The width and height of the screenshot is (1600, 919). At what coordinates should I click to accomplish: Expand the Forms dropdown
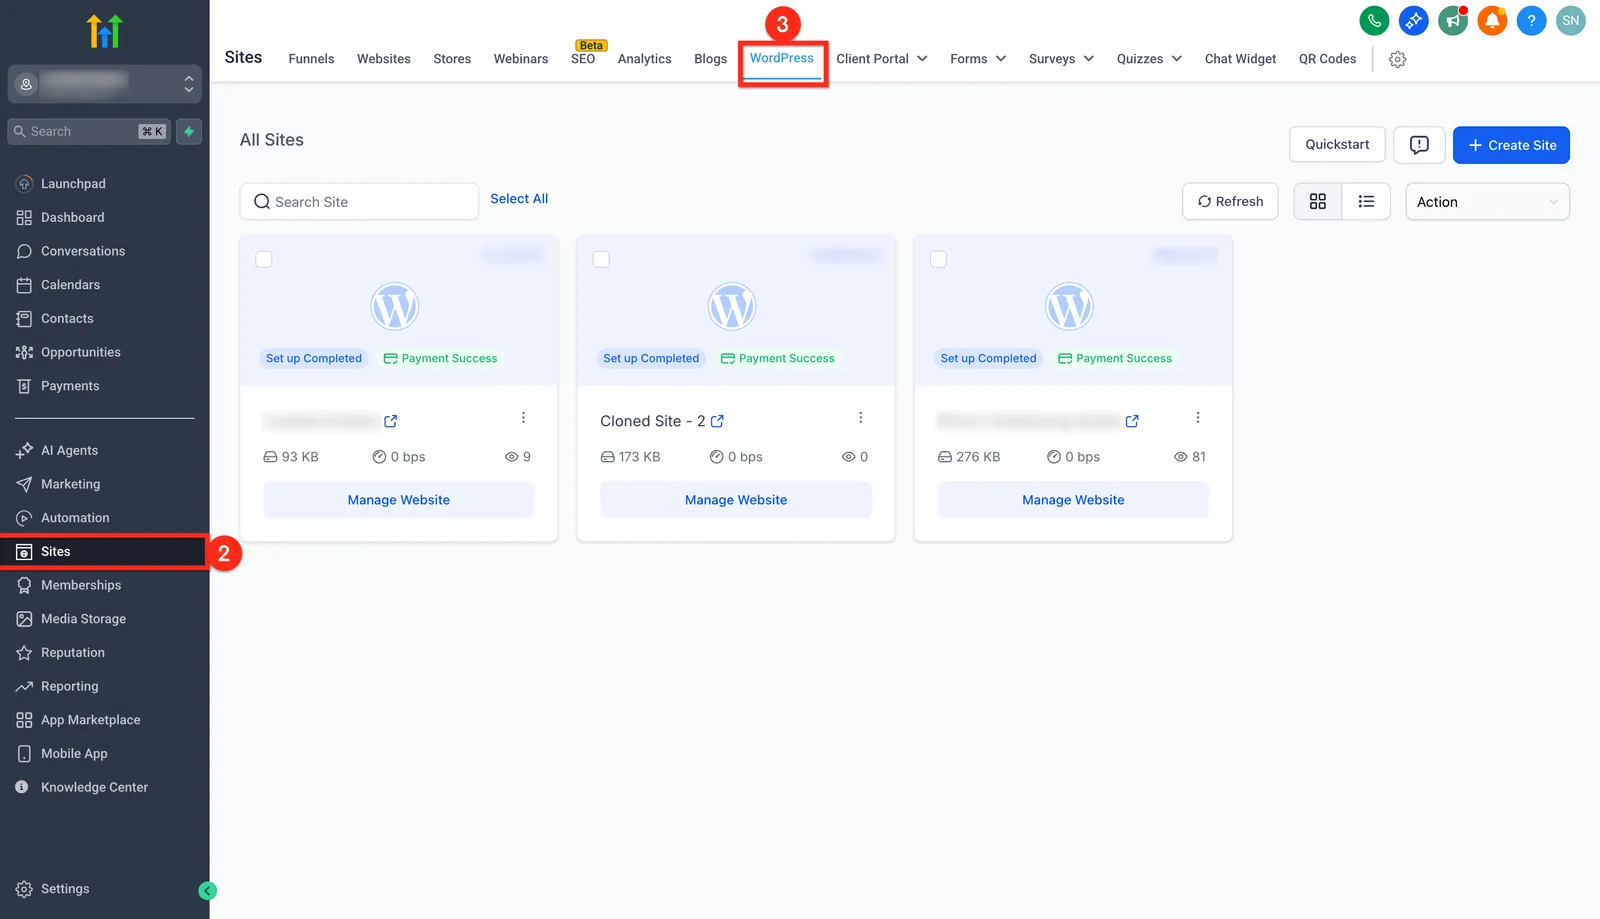(x=978, y=59)
